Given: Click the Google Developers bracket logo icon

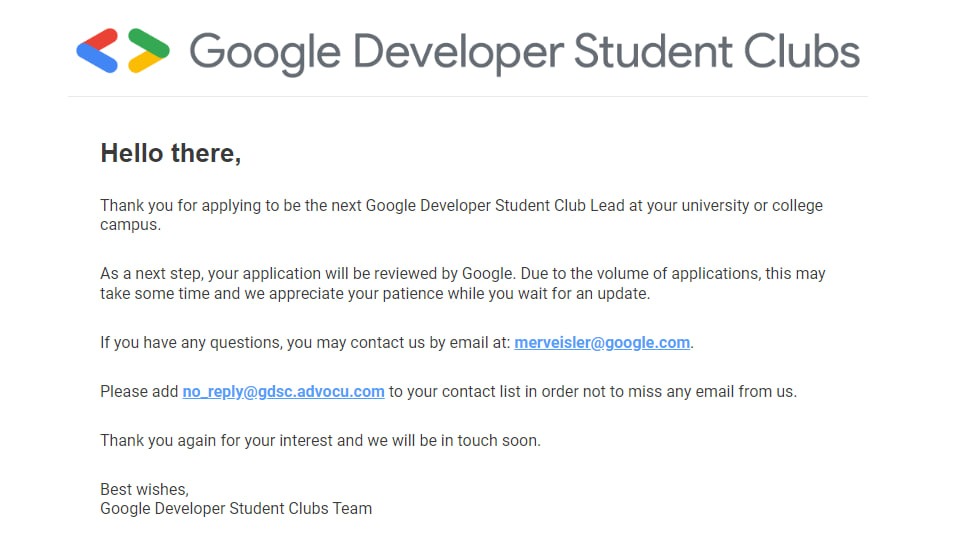Looking at the screenshot, I should (123, 50).
